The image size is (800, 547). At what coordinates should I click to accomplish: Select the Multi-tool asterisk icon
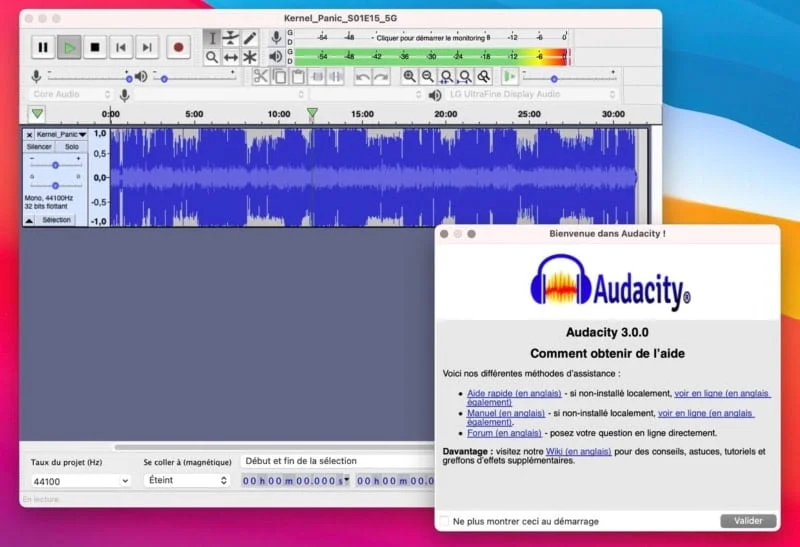point(249,57)
